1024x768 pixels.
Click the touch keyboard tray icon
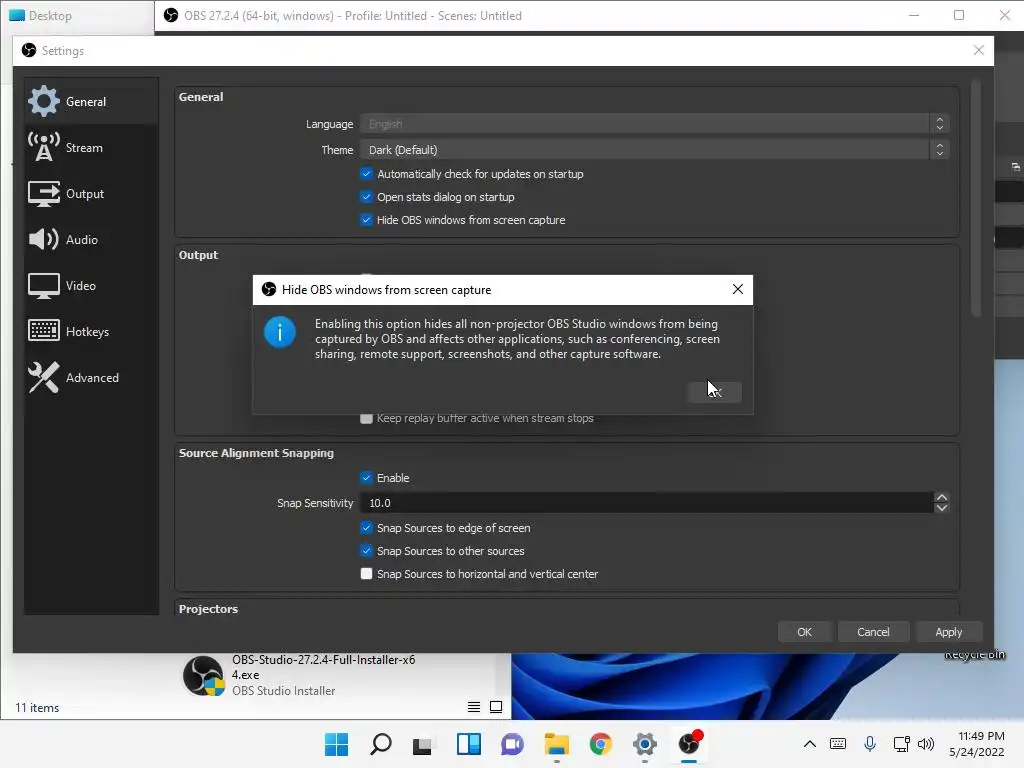coord(838,744)
